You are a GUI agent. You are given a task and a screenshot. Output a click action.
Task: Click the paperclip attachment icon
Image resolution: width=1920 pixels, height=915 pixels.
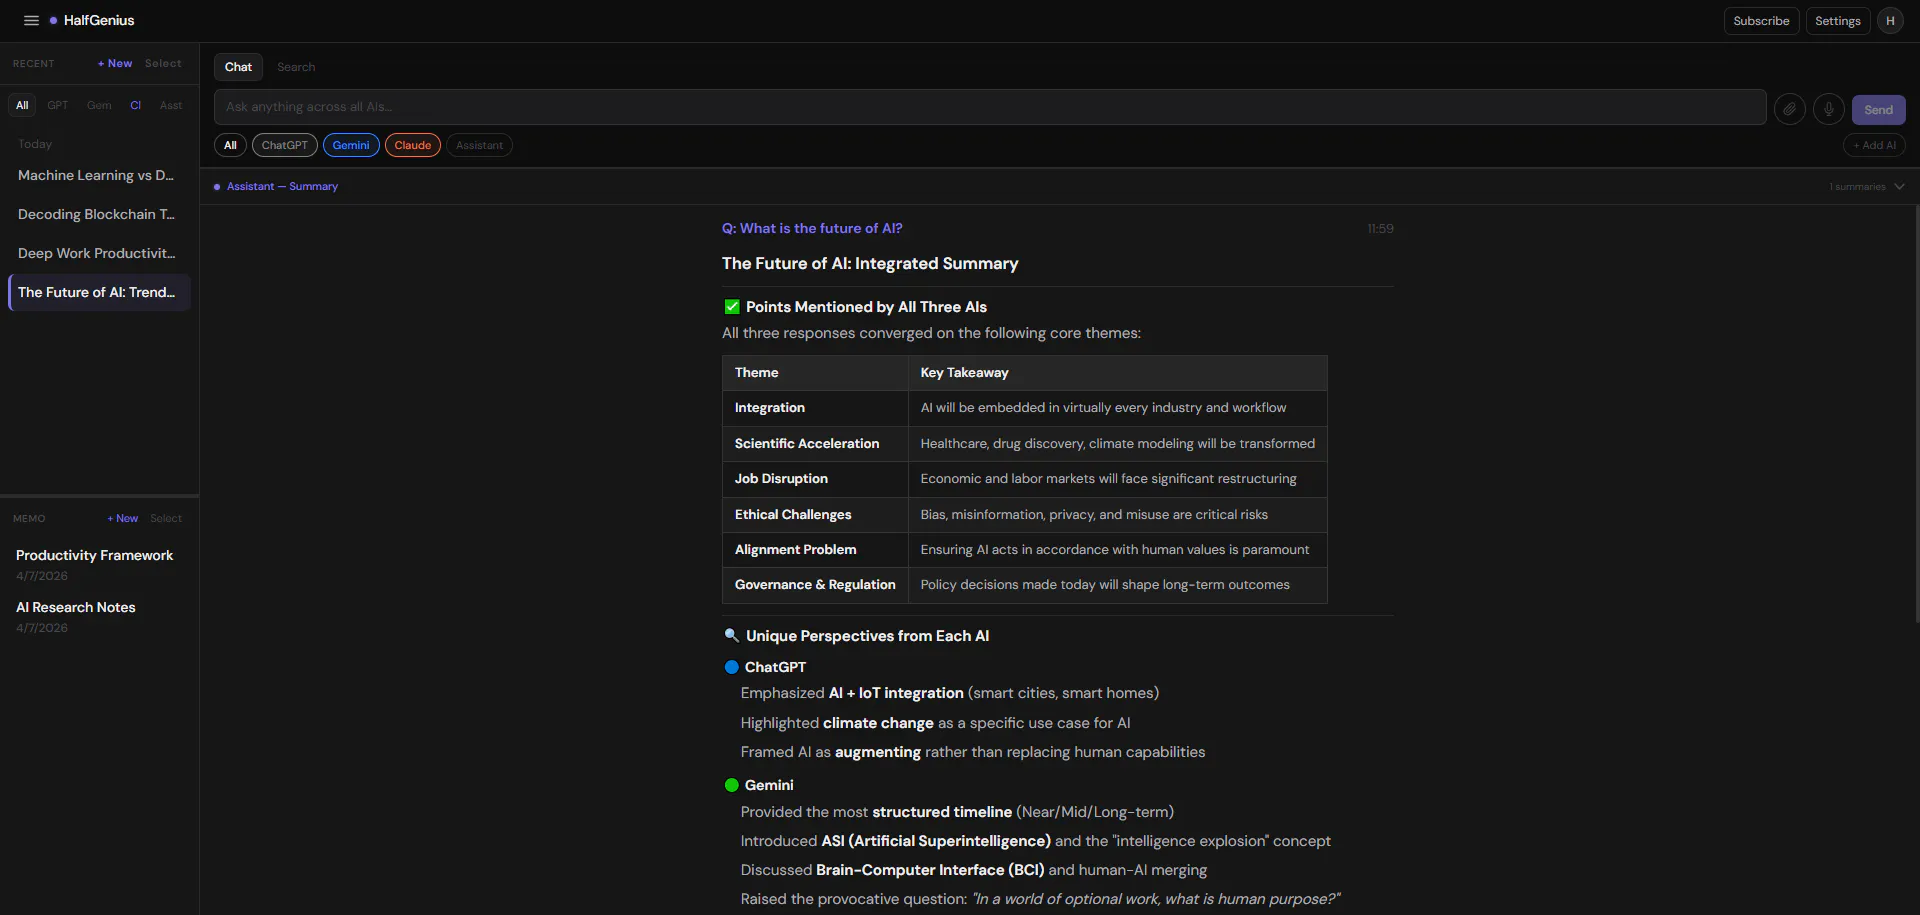point(1790,109)
